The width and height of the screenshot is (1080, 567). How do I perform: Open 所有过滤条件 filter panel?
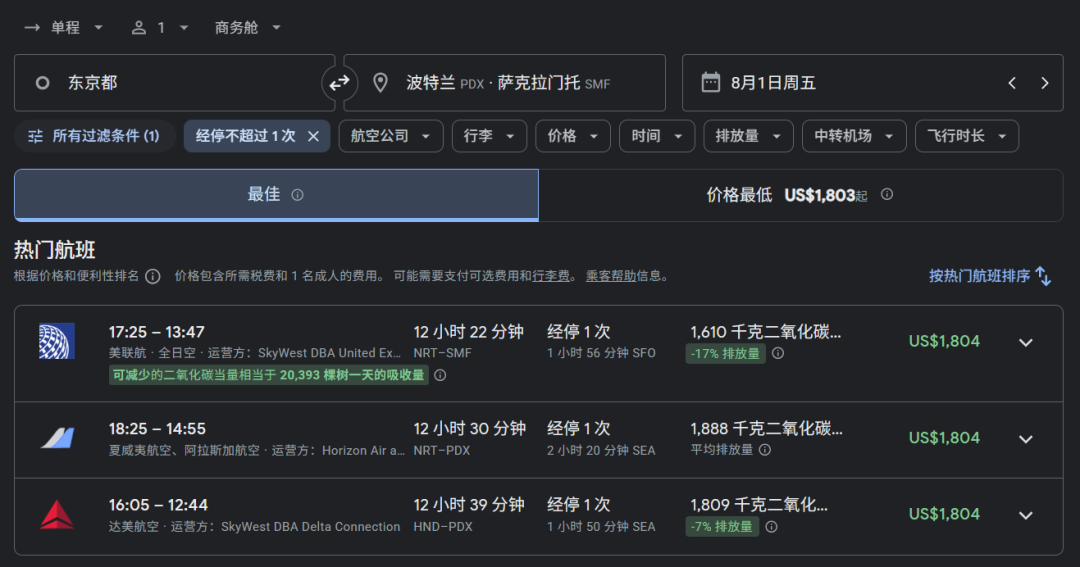tap(93, 136)
